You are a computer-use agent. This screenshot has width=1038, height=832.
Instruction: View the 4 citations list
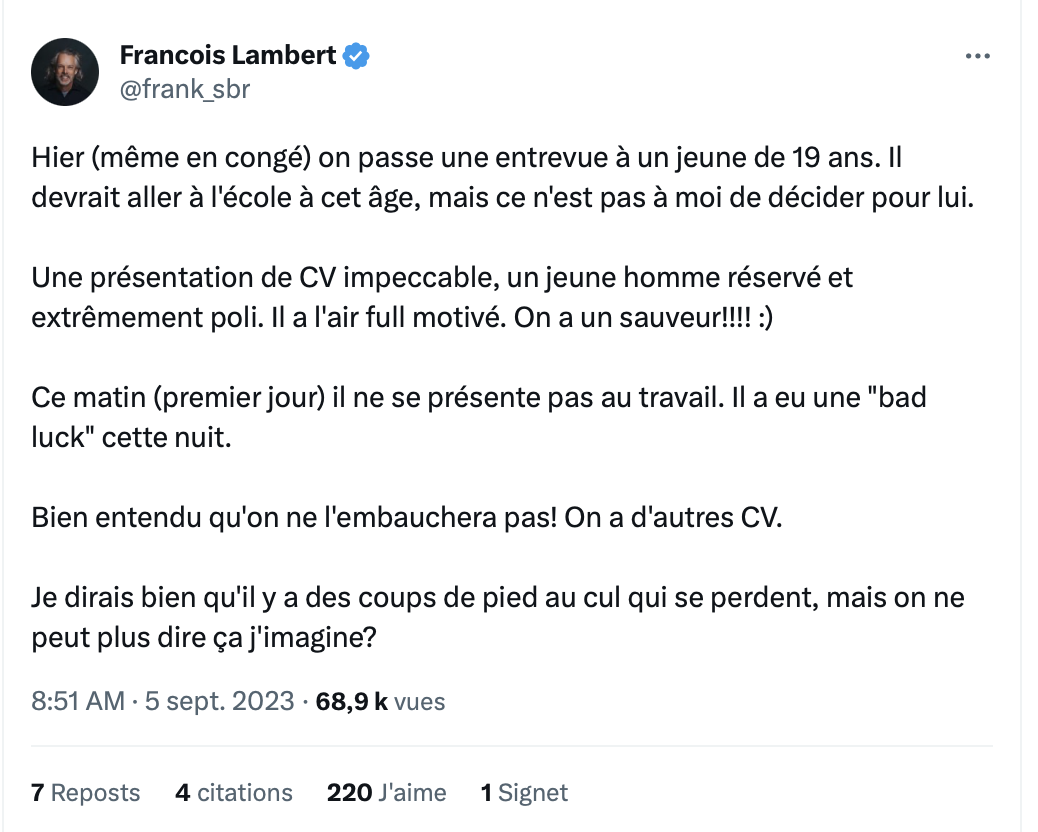pos(234,792)
